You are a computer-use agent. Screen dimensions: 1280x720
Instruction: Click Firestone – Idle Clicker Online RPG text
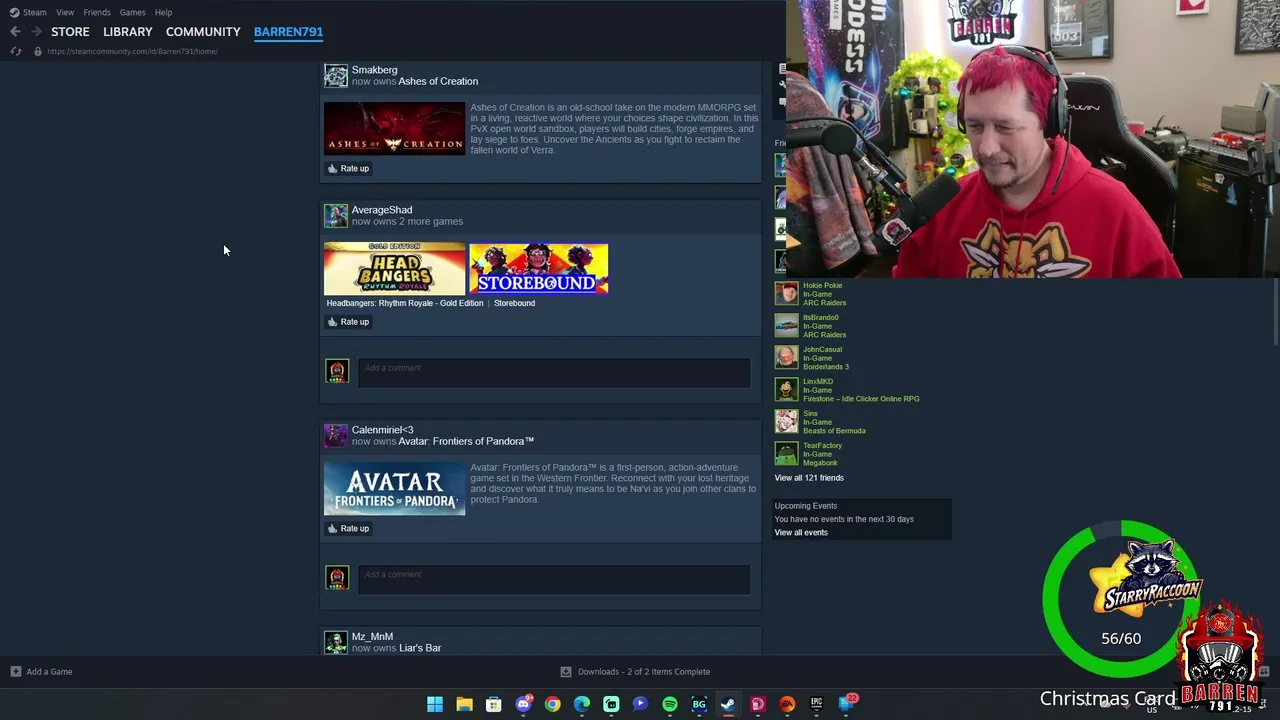click(861, 399)
